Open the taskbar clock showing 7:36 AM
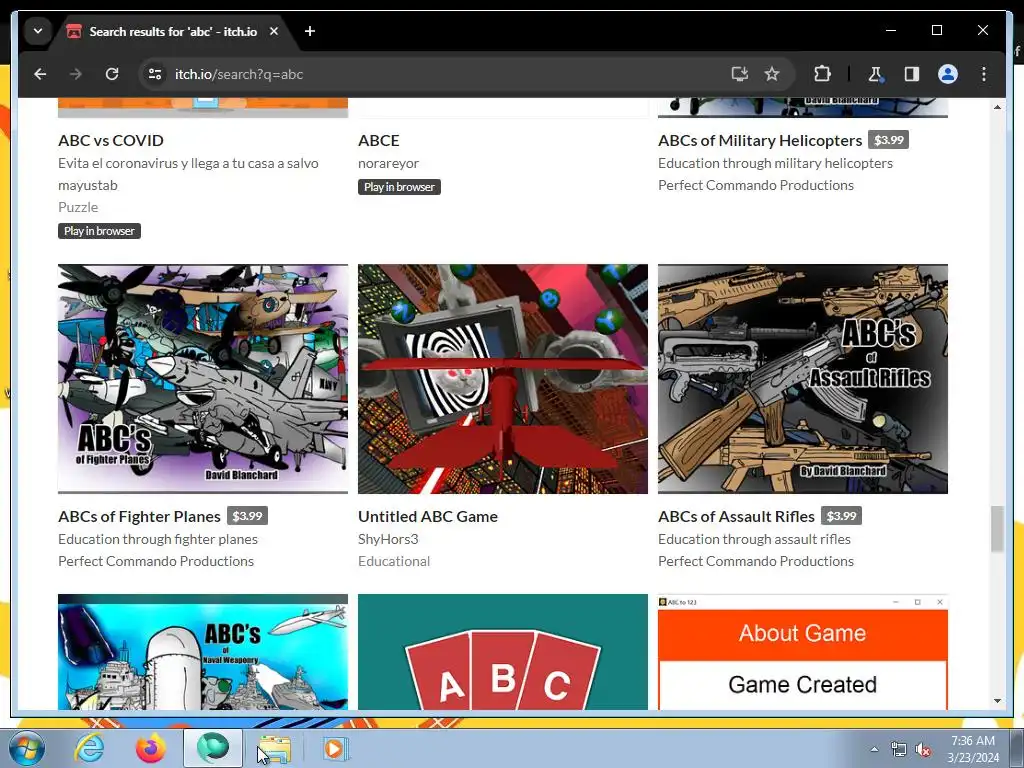Image resolution: width=1024 pixels, height=768 pixels. [973, 748]
